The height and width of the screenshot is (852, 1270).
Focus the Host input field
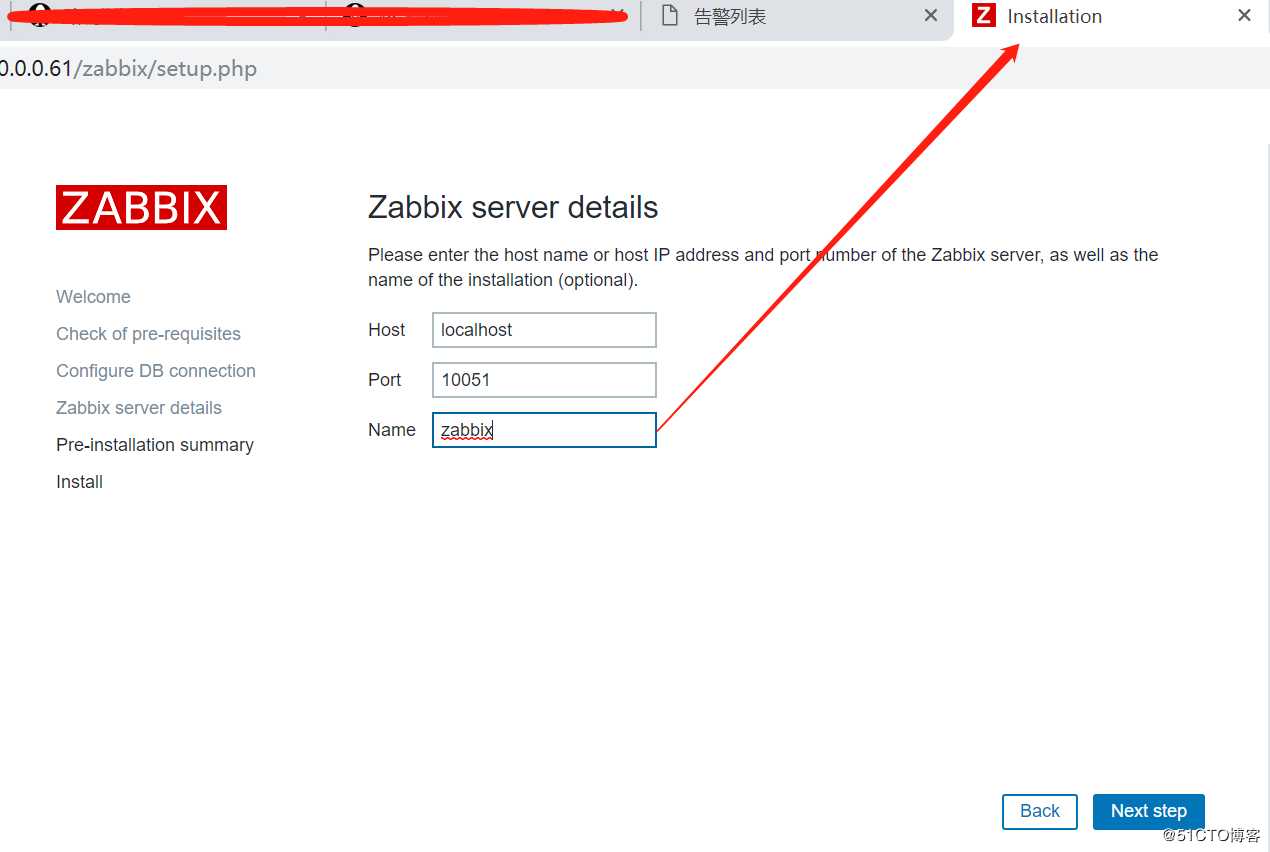click(x=544, y=330)
